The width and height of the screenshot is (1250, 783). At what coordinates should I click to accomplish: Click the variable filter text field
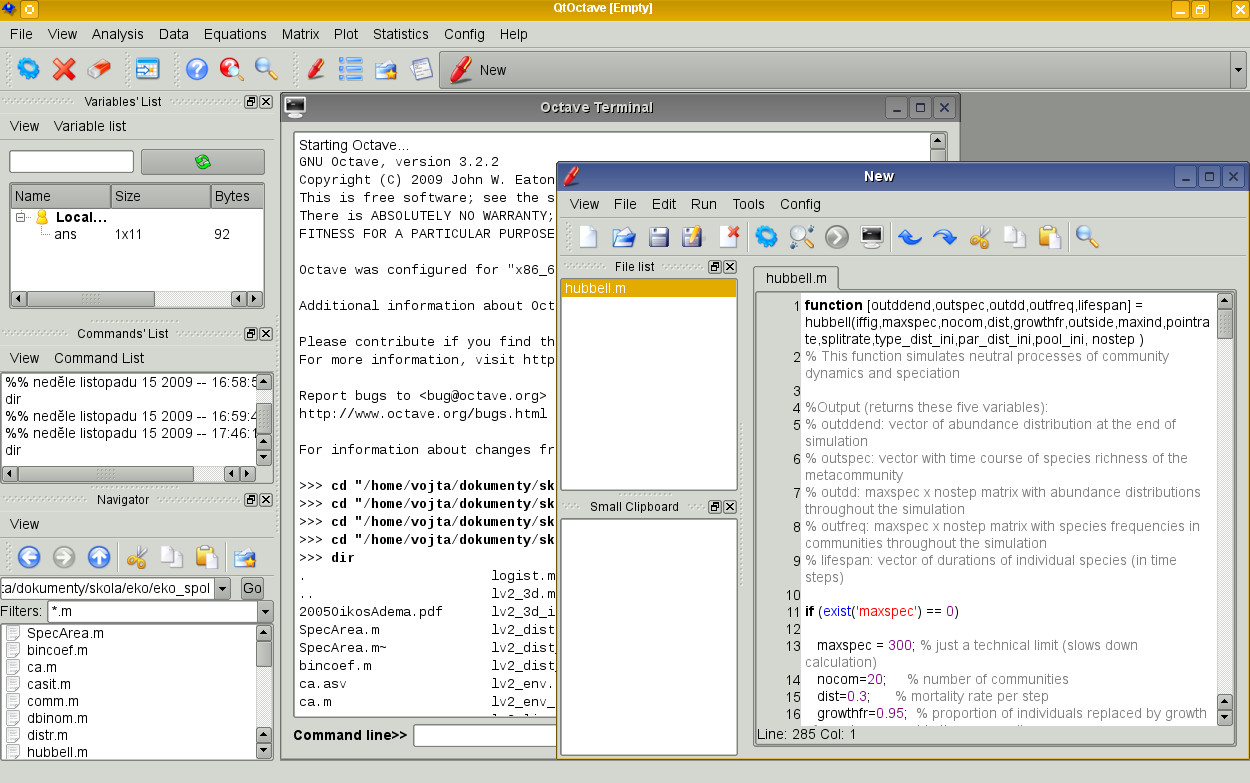coord(71,161)
